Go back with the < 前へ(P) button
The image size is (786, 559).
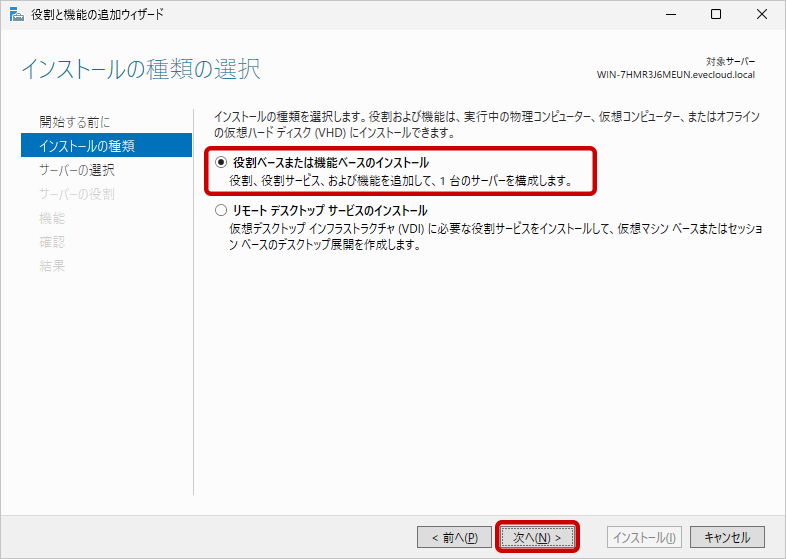pos(454,537)
